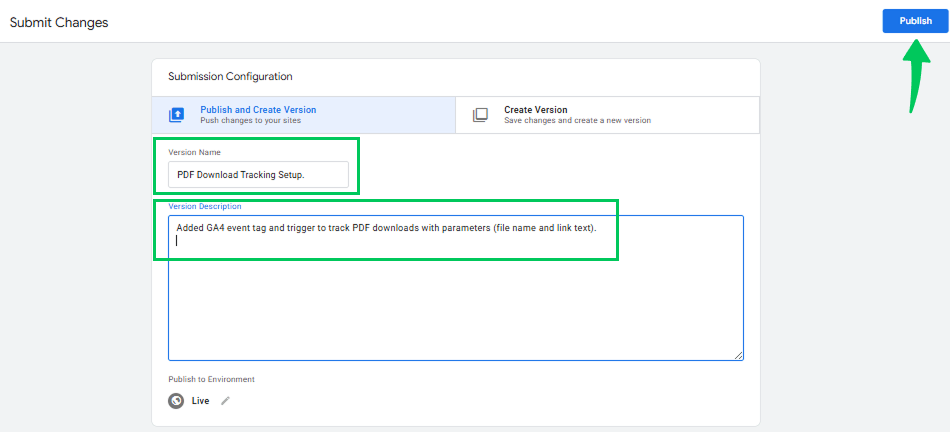950x432 pixels.
Task: Click the description box resize handle corner
Action: 739,356
